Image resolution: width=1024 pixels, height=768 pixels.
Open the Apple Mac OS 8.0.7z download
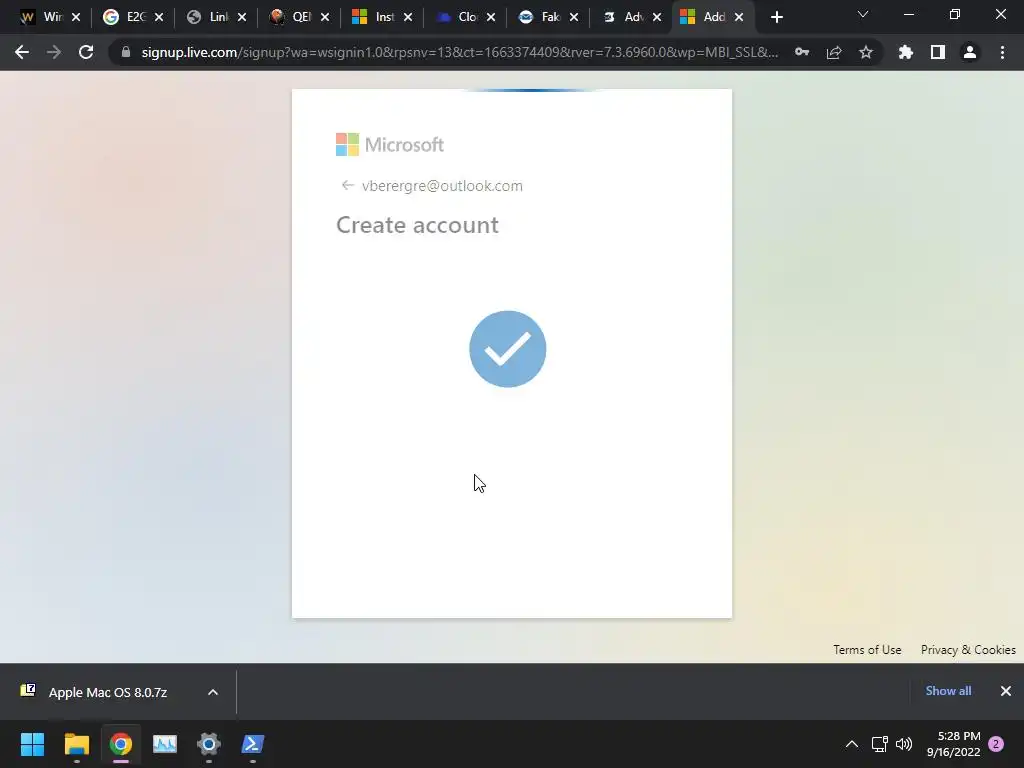click(x=108, y=692)
